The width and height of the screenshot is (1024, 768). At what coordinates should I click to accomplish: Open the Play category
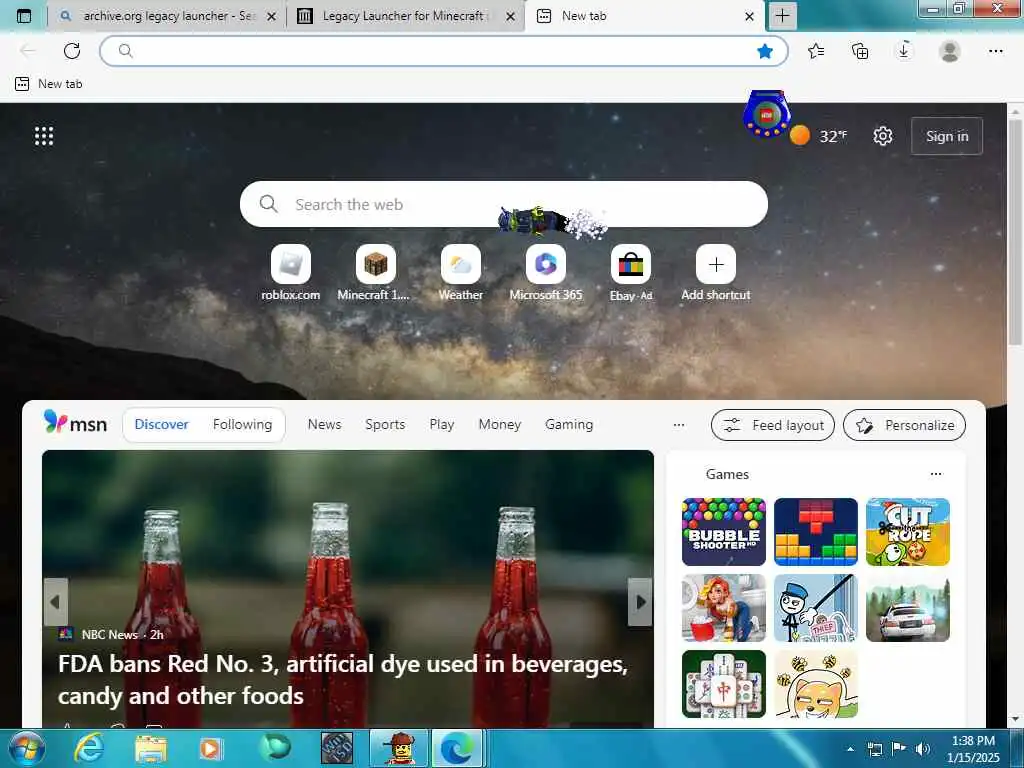point(441,424)
